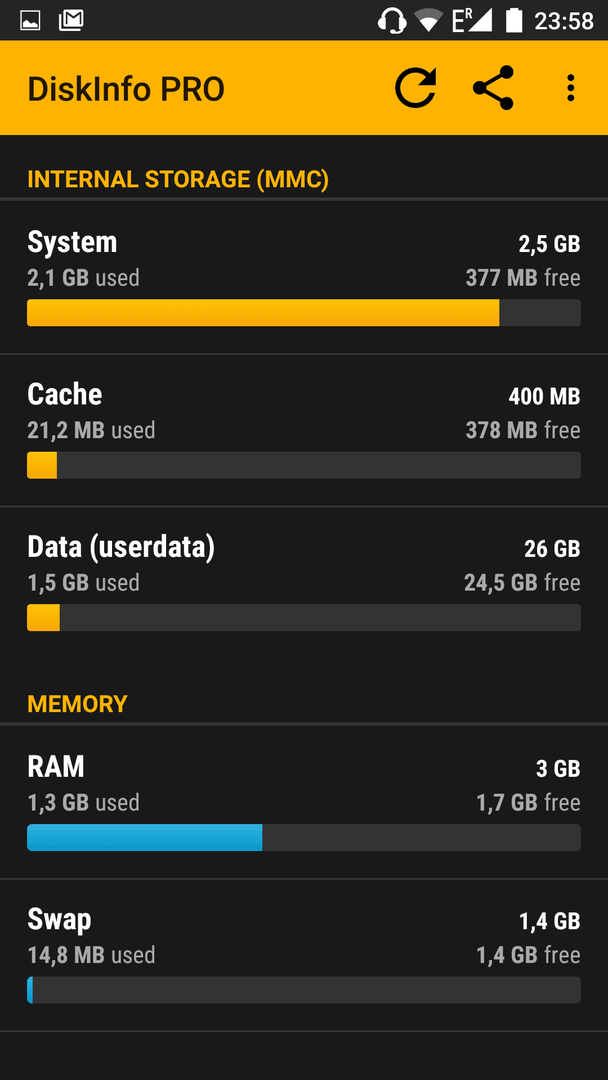This screenshot has width=608, height=1080.
Task: Open the System partition entry
Action: (x=304, y=278)
